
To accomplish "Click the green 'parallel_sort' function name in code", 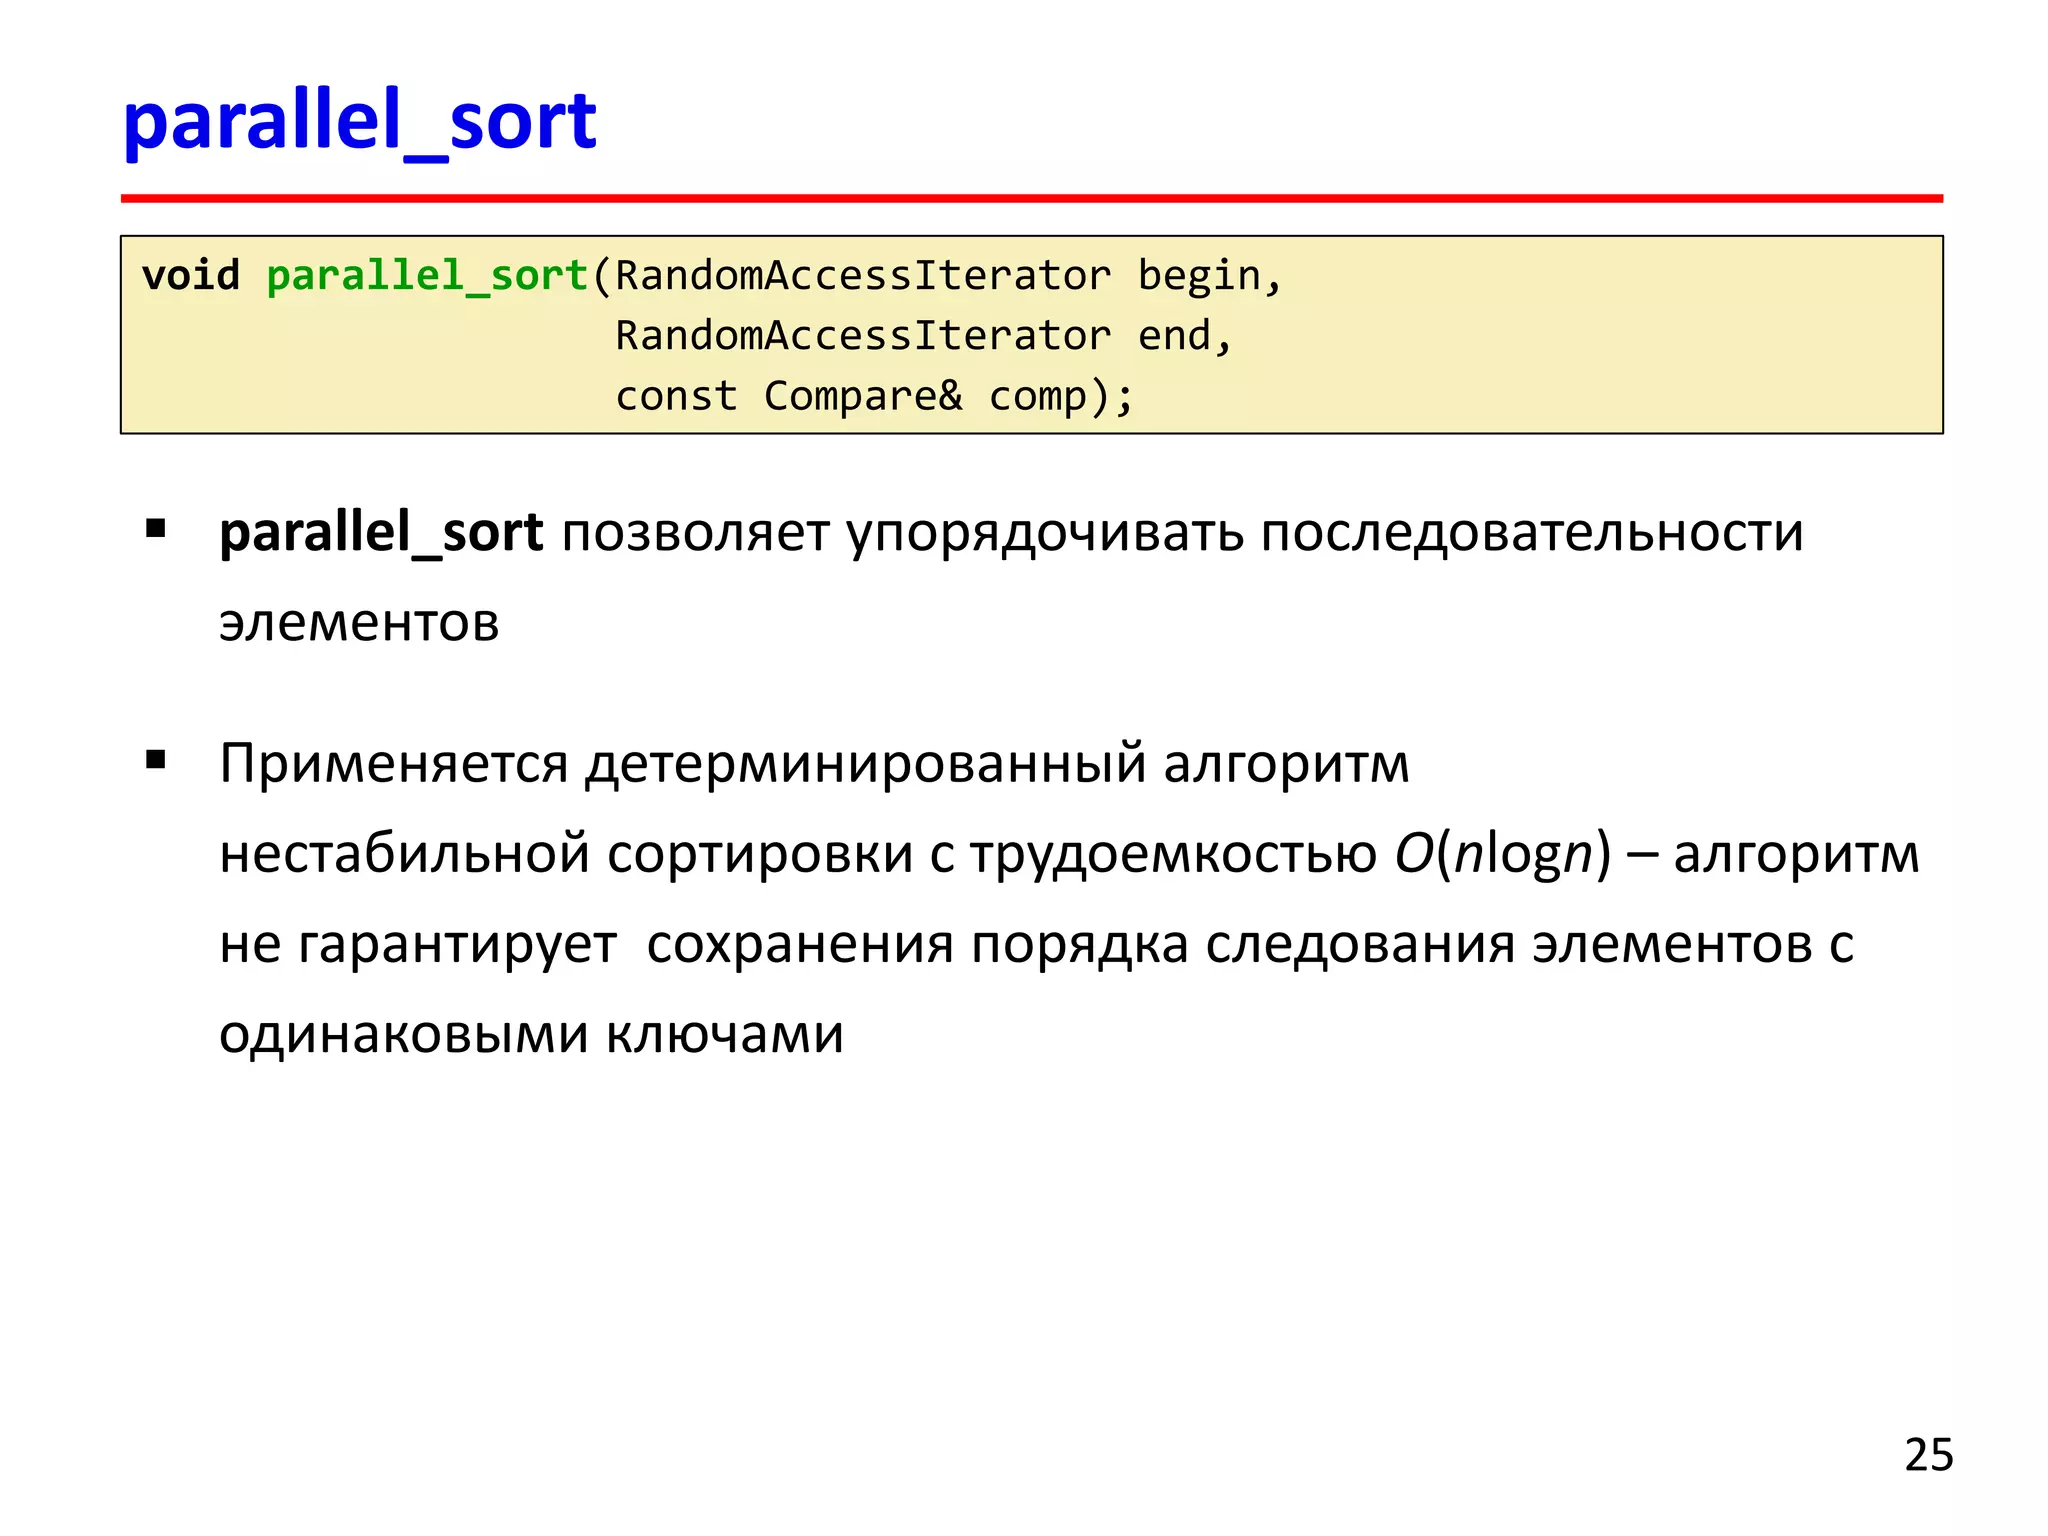I will (x=427, y=276).
